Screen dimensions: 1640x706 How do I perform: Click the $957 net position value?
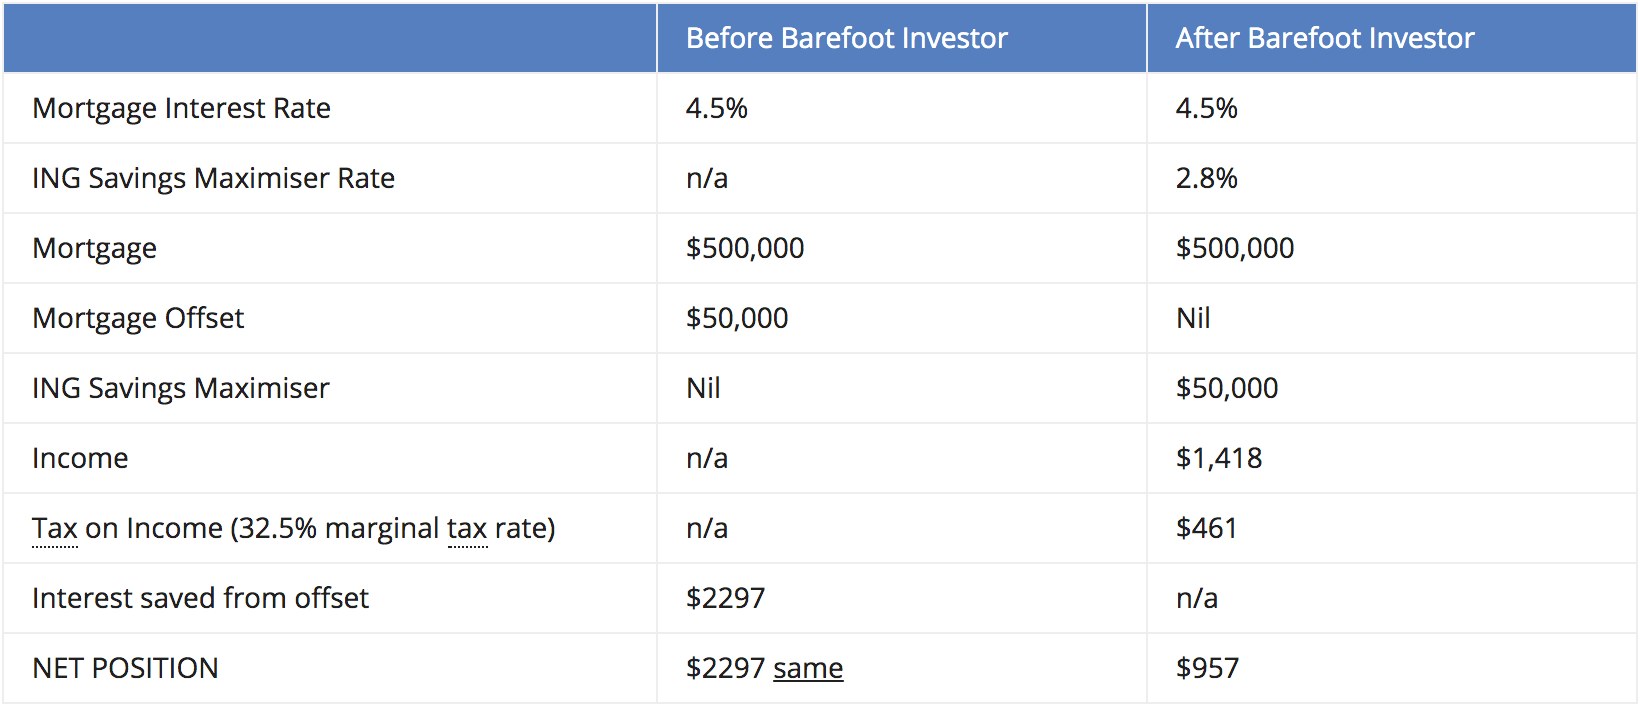tap(1207, 668)
